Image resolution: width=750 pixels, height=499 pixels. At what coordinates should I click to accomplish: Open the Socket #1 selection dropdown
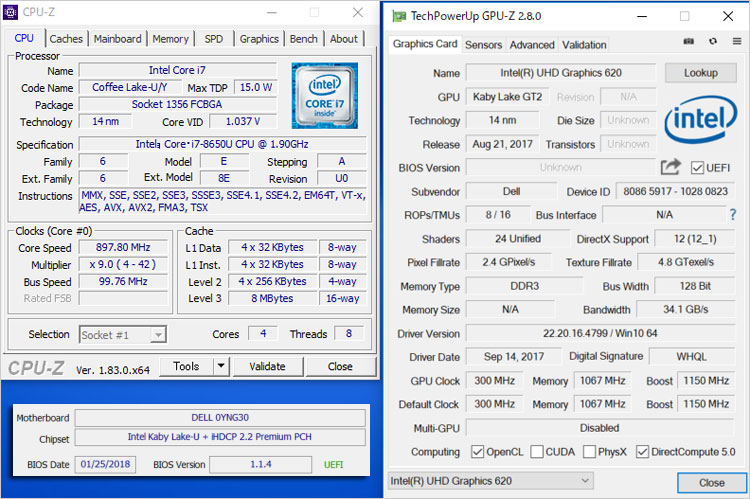coord(123,334)
